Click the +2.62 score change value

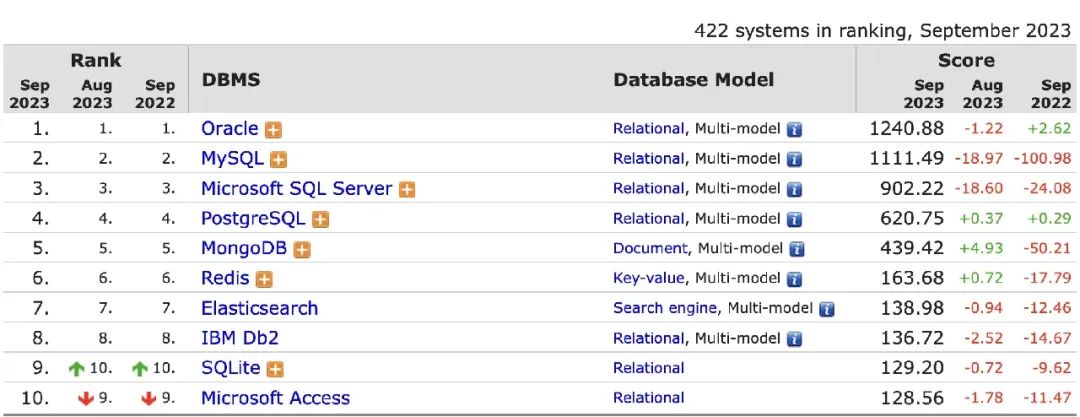(x=1049, y=129)
